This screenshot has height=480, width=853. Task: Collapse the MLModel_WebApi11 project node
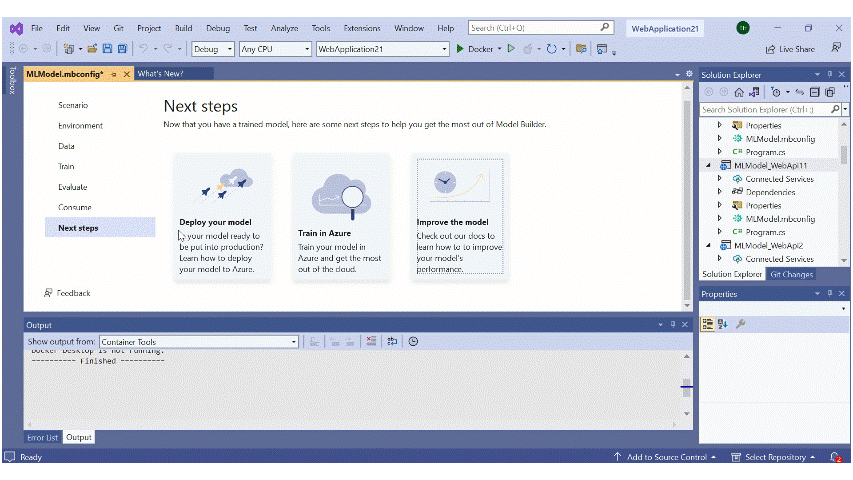click(x=708, y=165)
